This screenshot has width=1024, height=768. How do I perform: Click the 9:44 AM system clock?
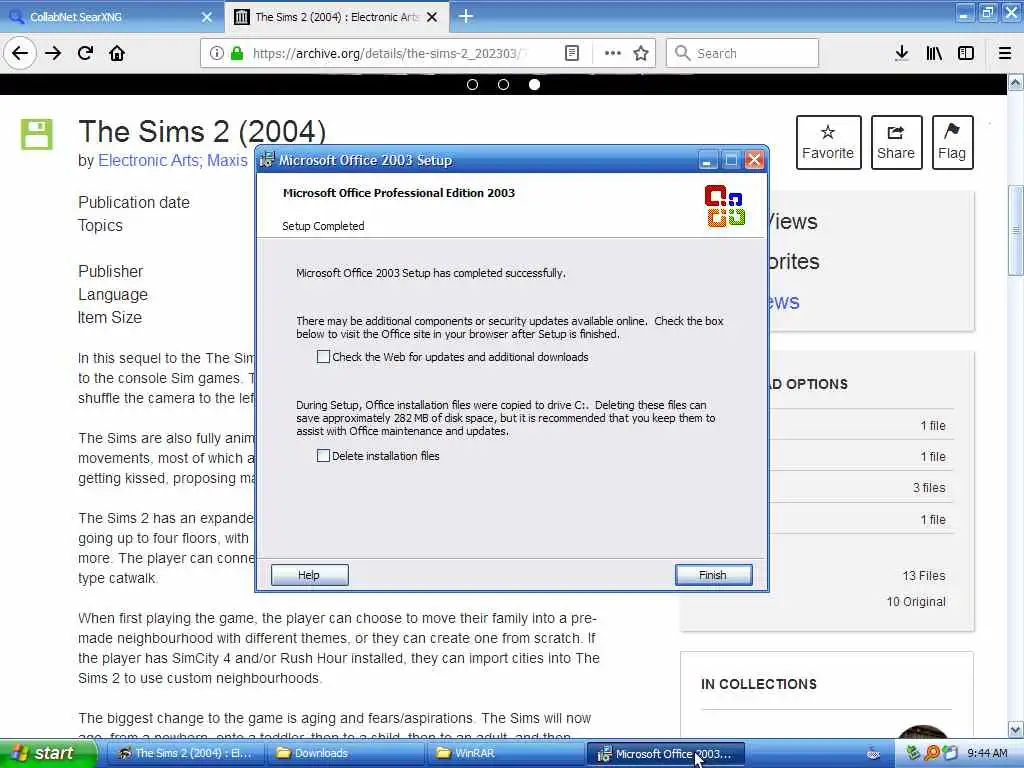click(987, 754)
